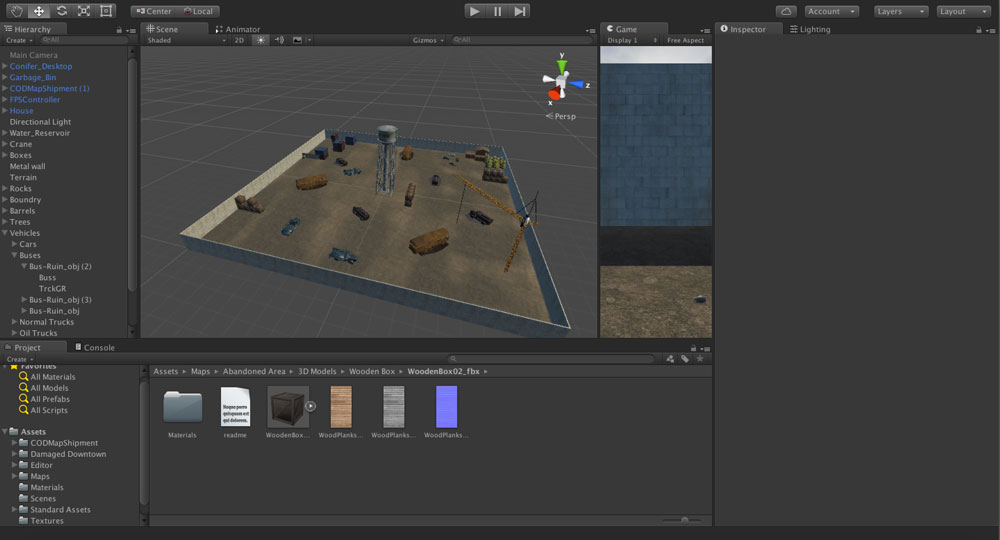1000x540 pixels.
Task: Toggle Scene audio speaker icon
Action: pos(280,40)
